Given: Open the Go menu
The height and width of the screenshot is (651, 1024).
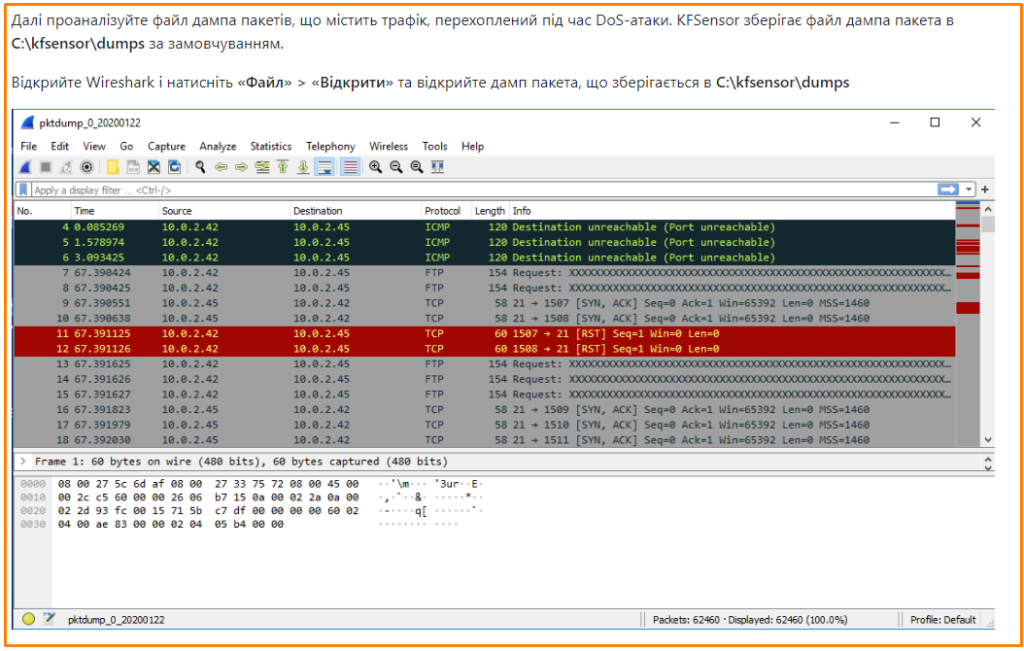Looking at the screenshot, I should click(x=126, y=146).
